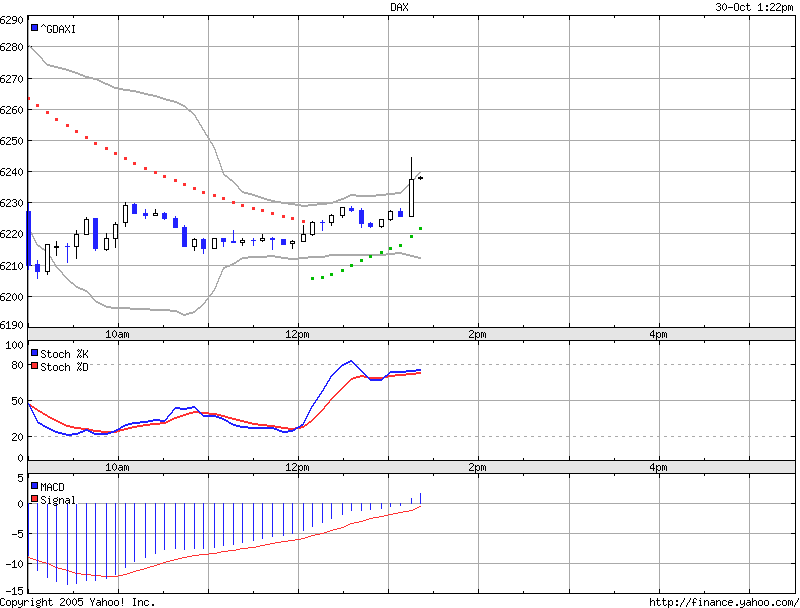Click the MACD axis label -15
Screen dimensions: 800x608
(x=14, y=591)
